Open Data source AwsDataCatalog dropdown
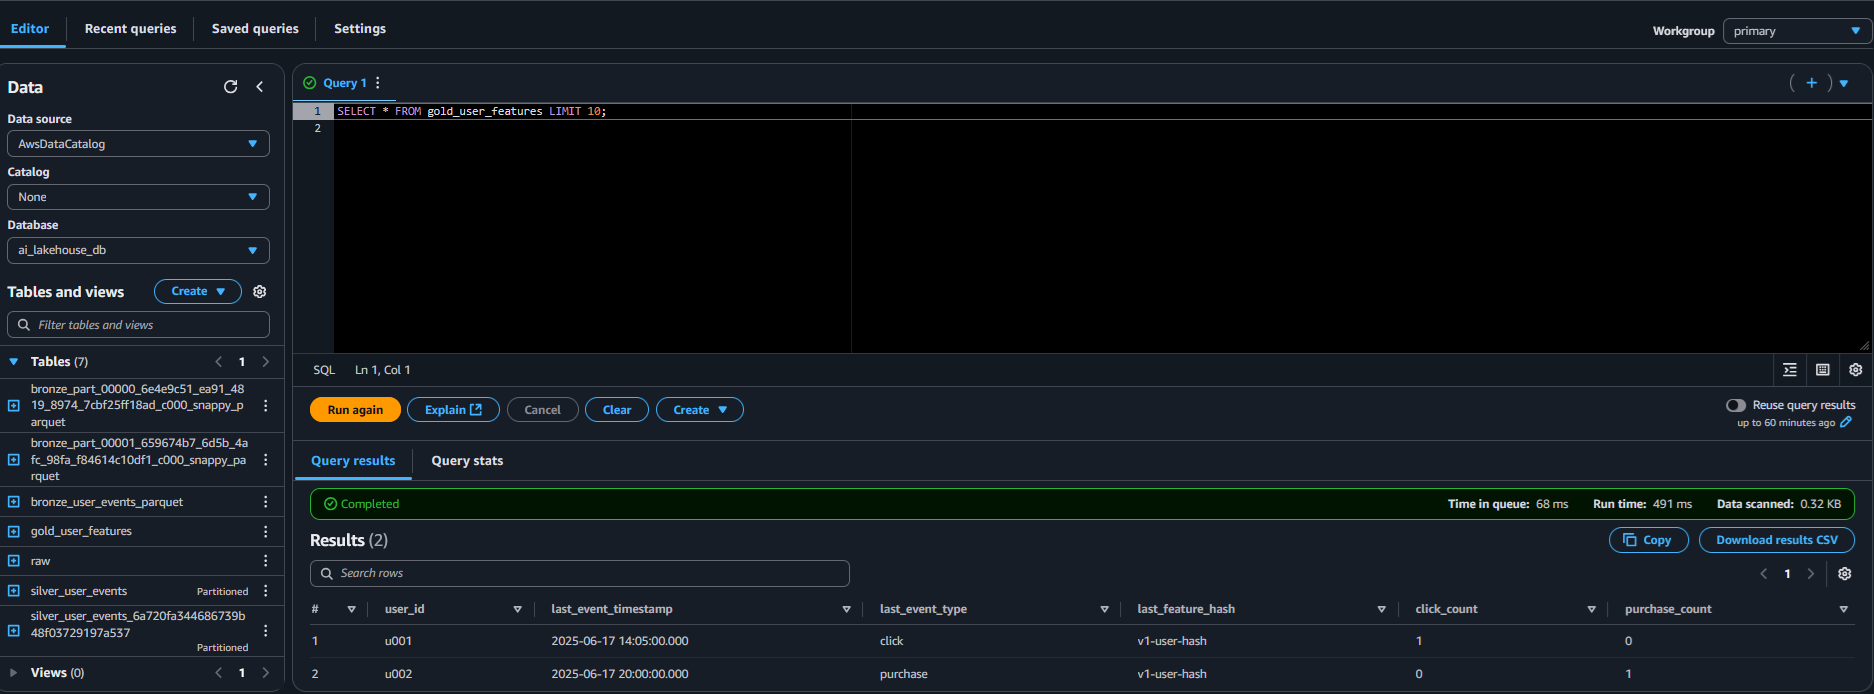The image size is (1874, 694). pos(138,144)
